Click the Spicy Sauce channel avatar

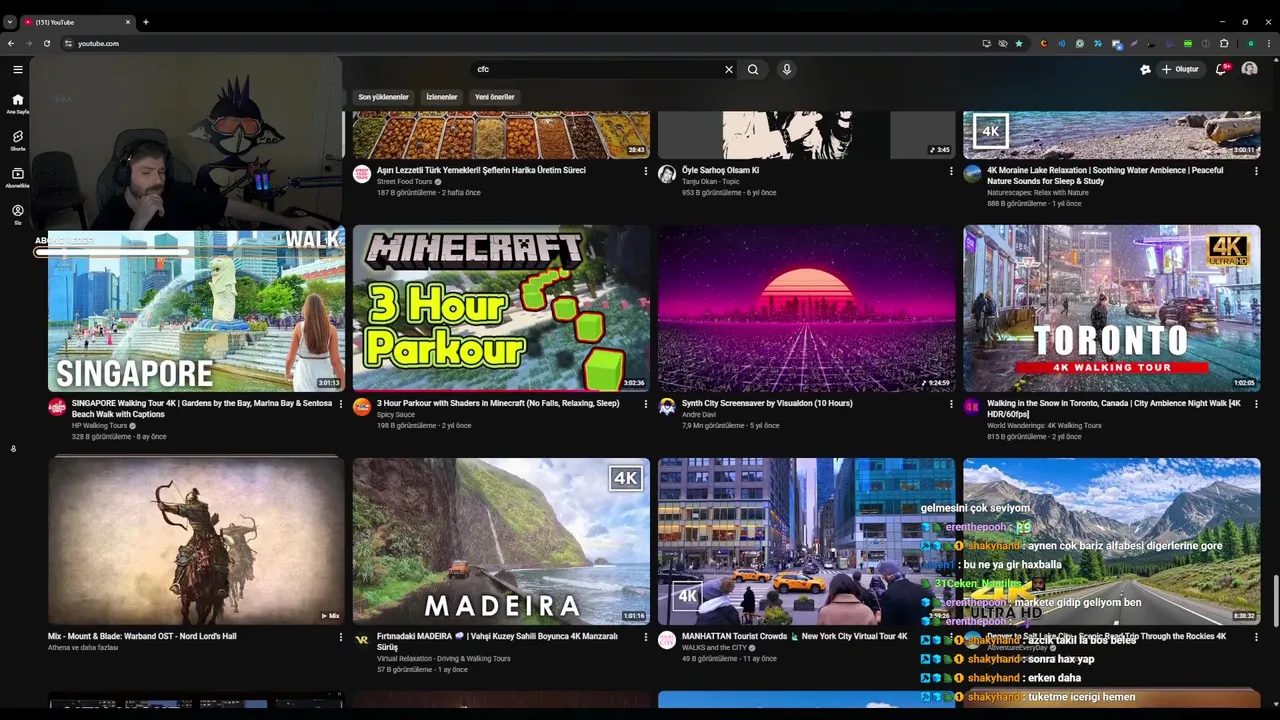click(x=362, y=407)
